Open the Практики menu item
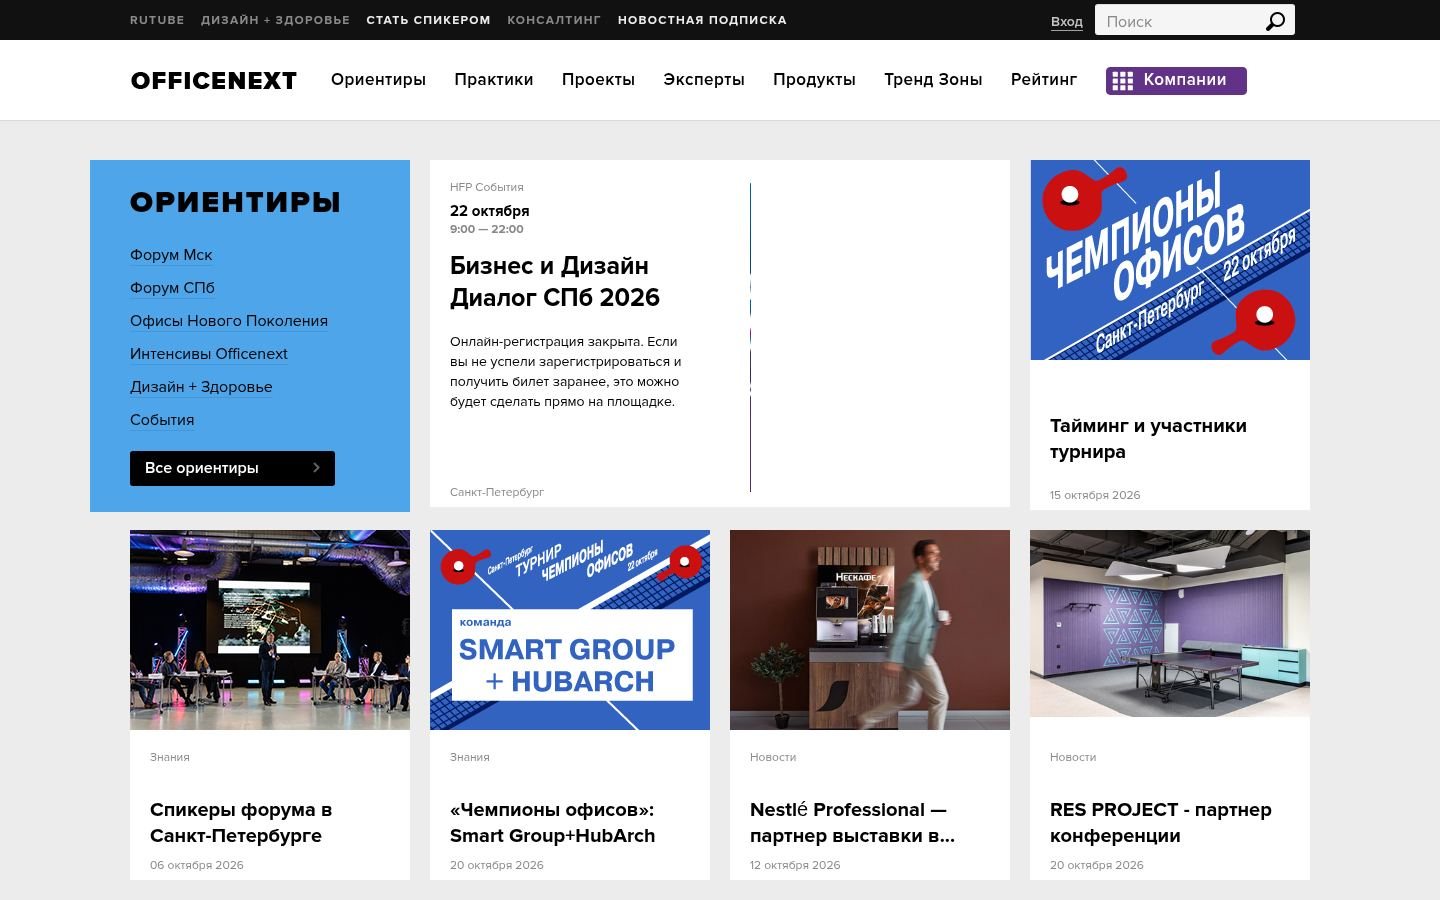The image size is (1440, 900). click(494, 80)
